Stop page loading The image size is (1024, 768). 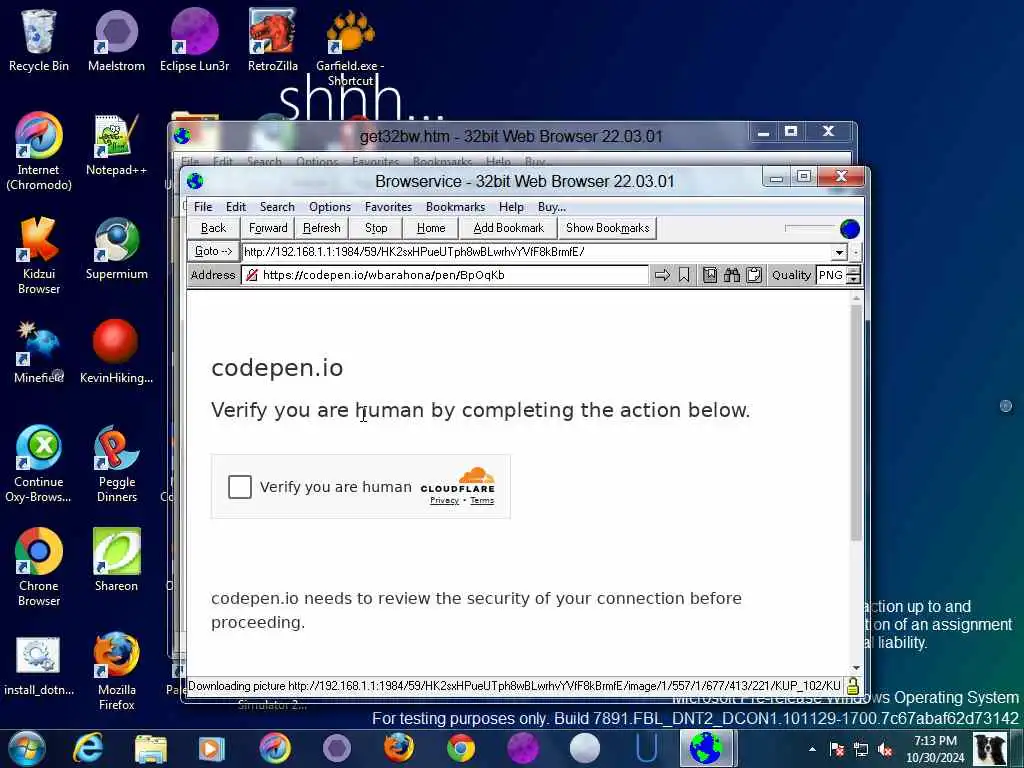[376, 228]
